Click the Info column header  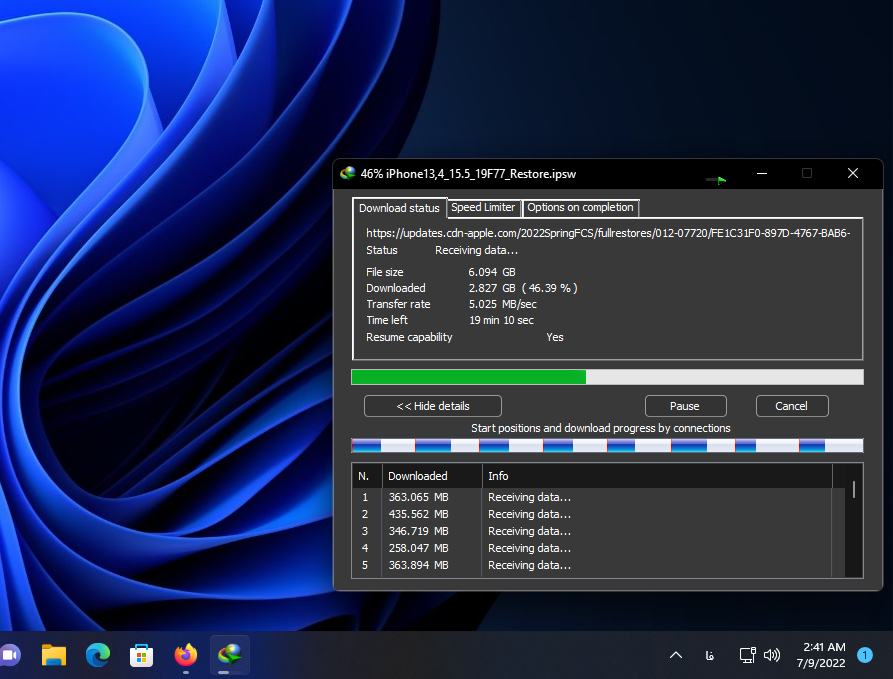click(x=657, y=476)
